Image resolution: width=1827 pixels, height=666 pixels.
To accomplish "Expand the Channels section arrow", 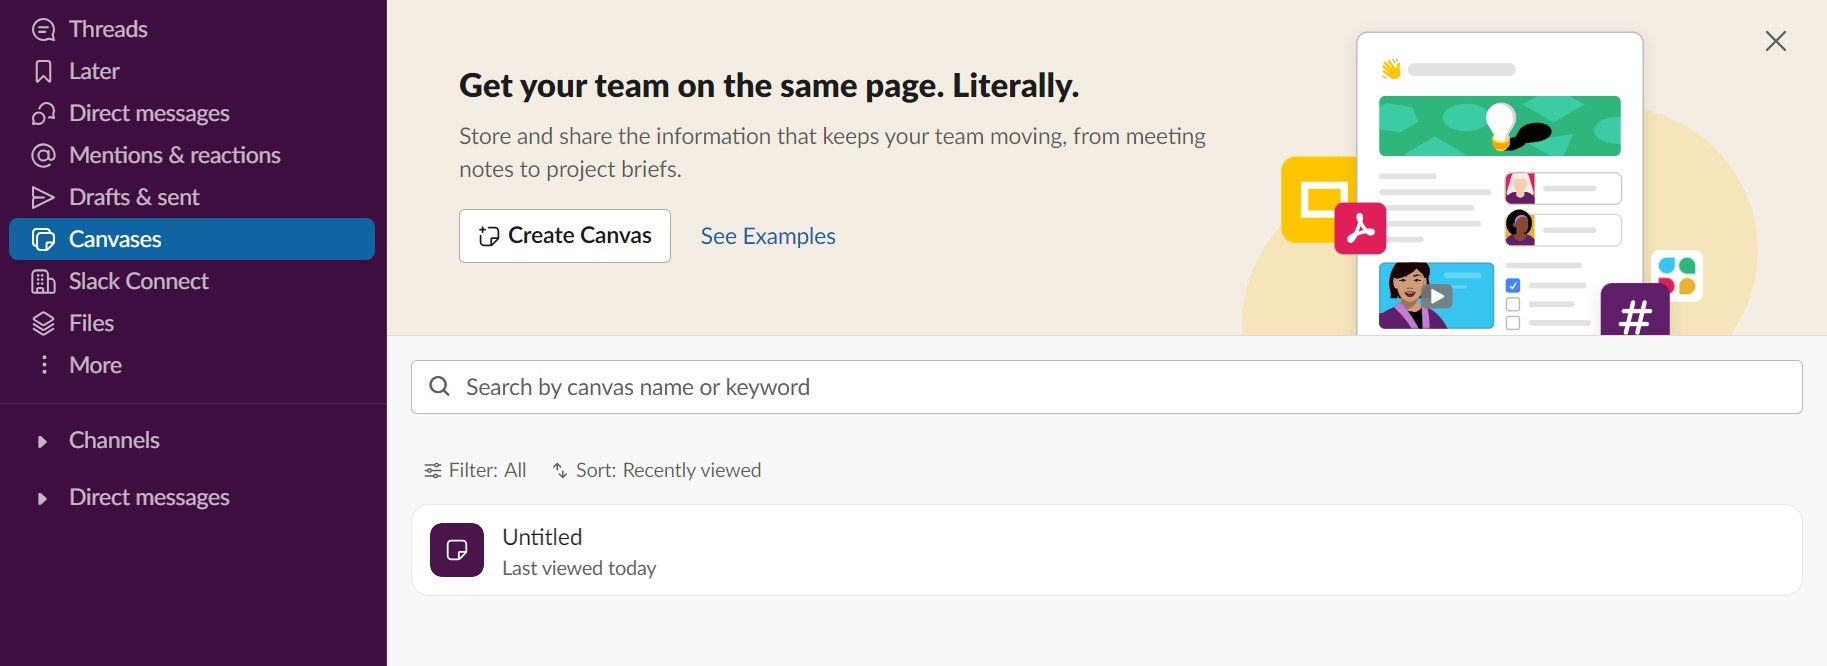I will tap(42, 441).
